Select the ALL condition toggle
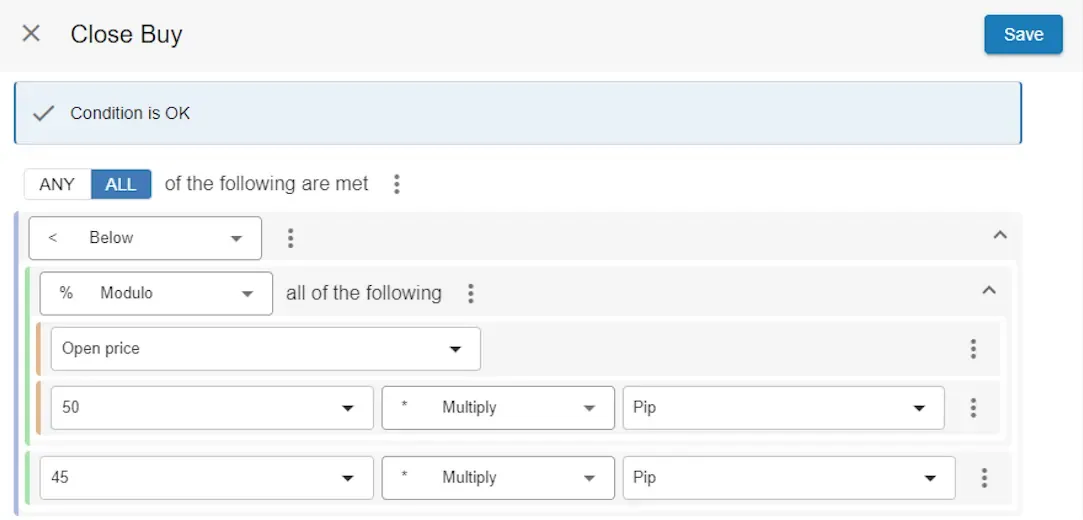 121,184
